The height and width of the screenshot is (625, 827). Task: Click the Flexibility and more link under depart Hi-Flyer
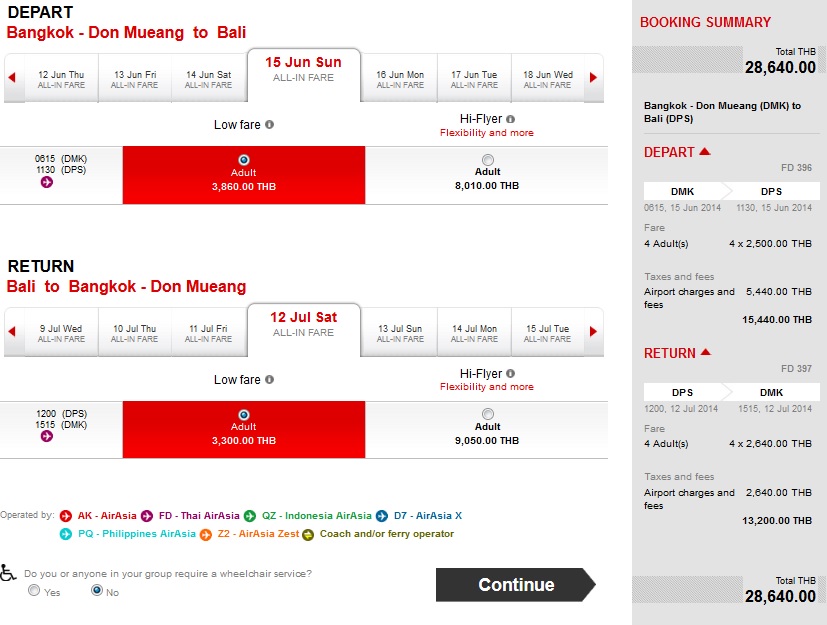point(487,133)
